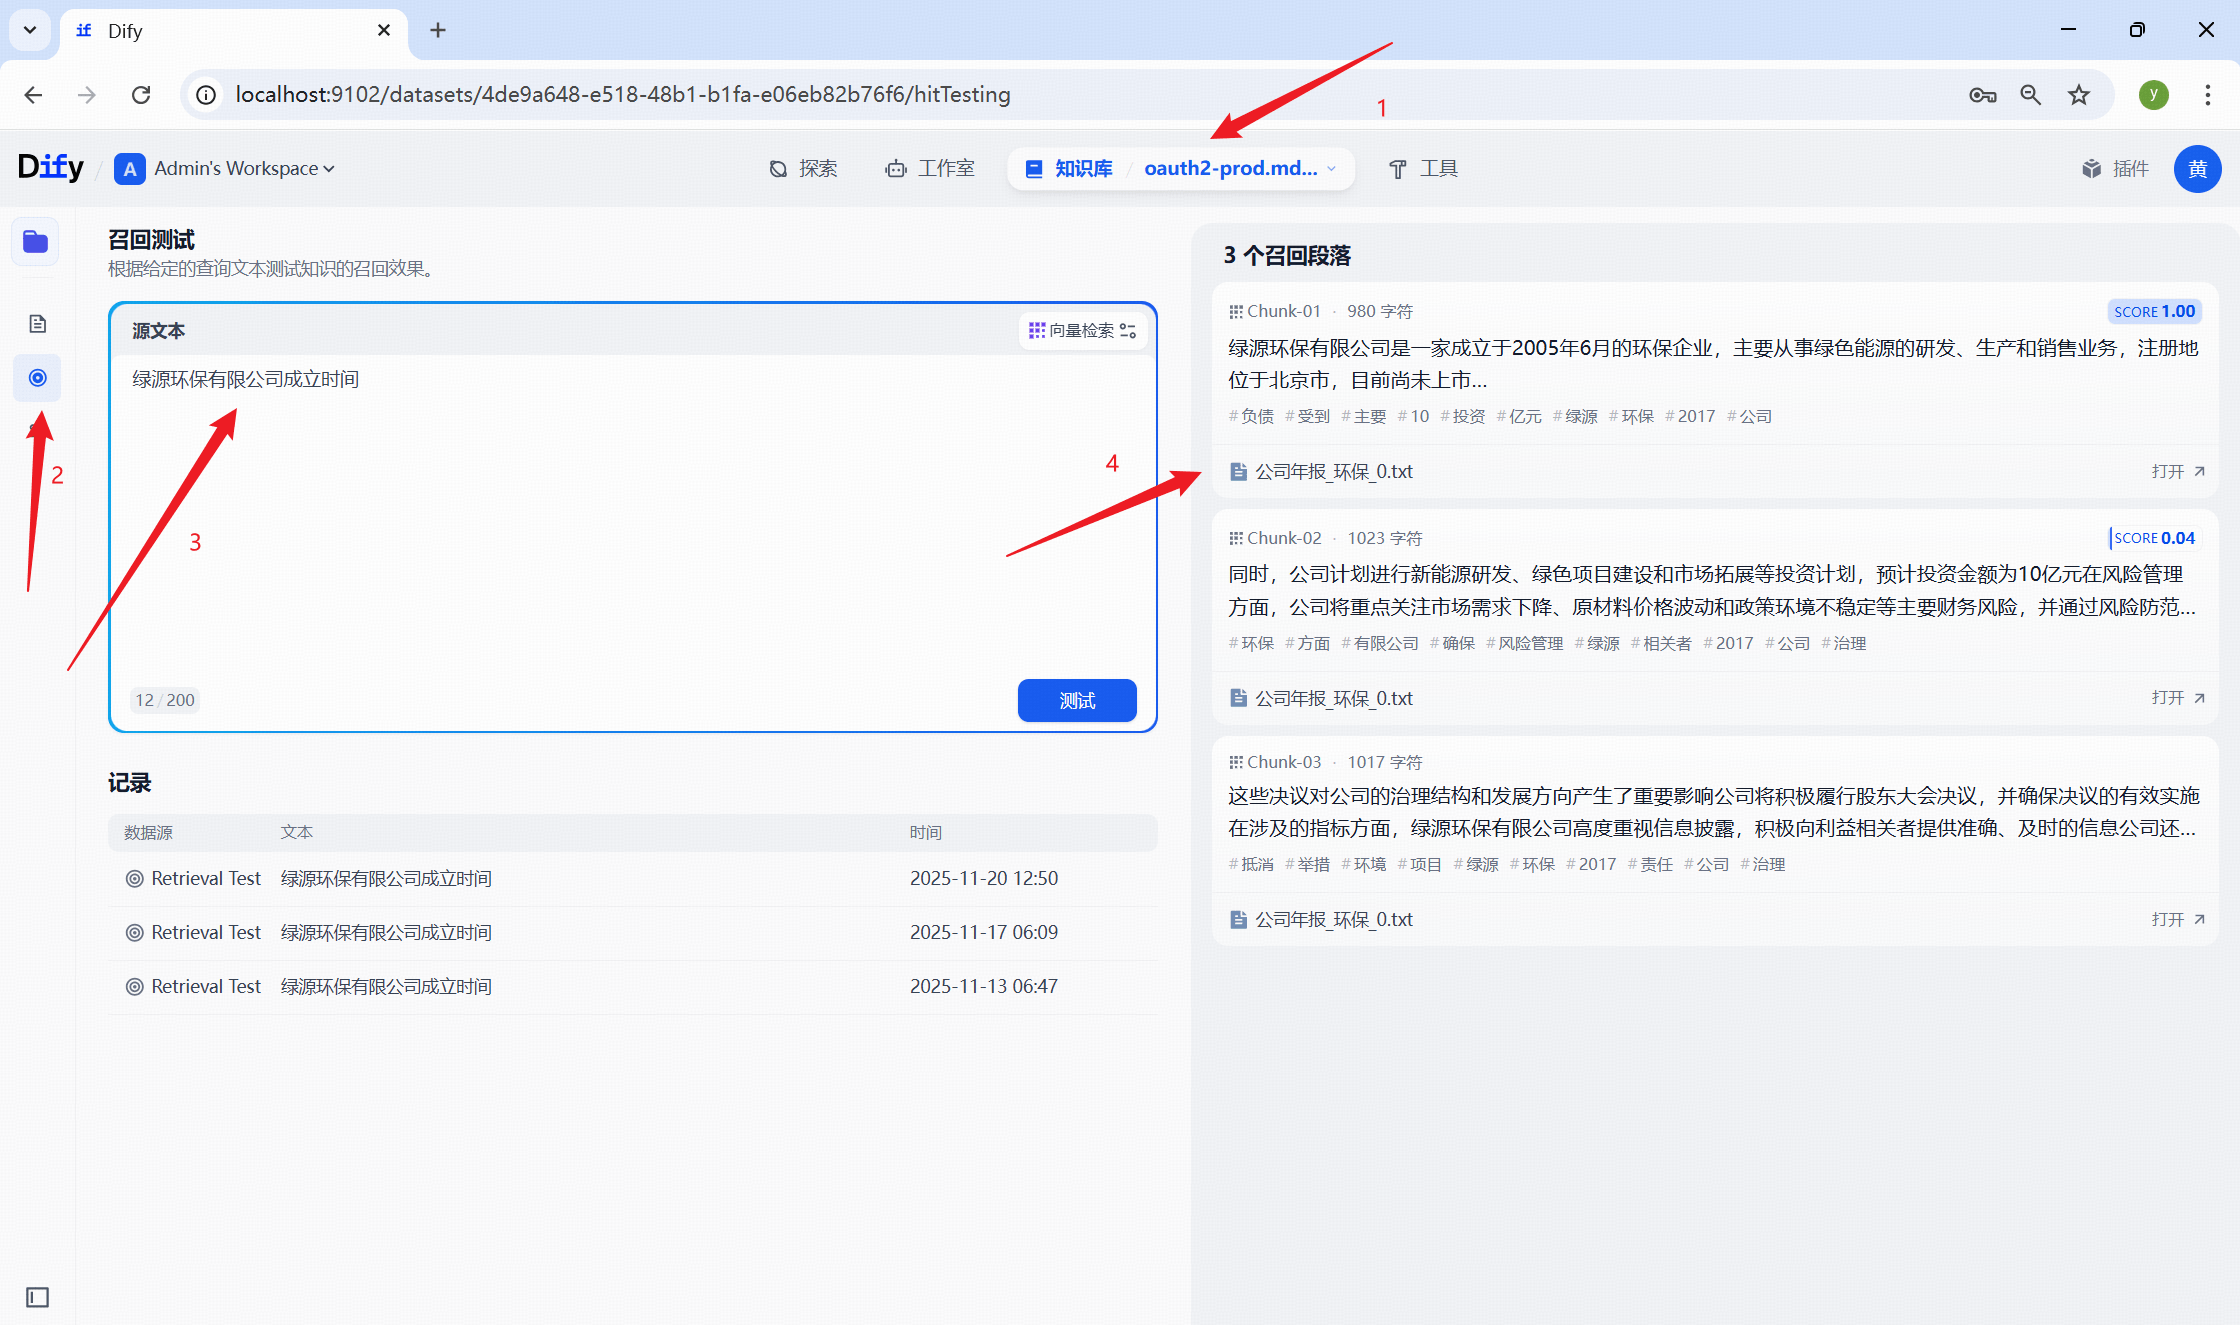2240x1325 pixels.
Task: Open 向量检索 retrieval settings
Action: [x=1082, y=330]
